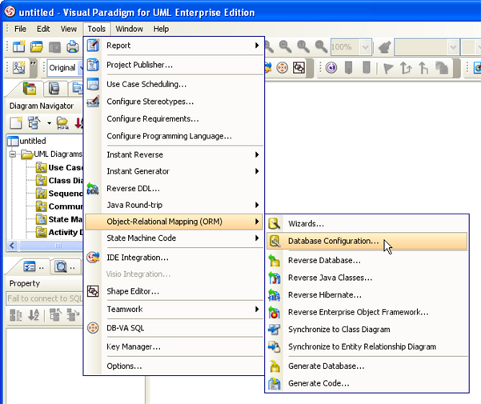Click the Reverse Hibernate icon

point(274,295)
